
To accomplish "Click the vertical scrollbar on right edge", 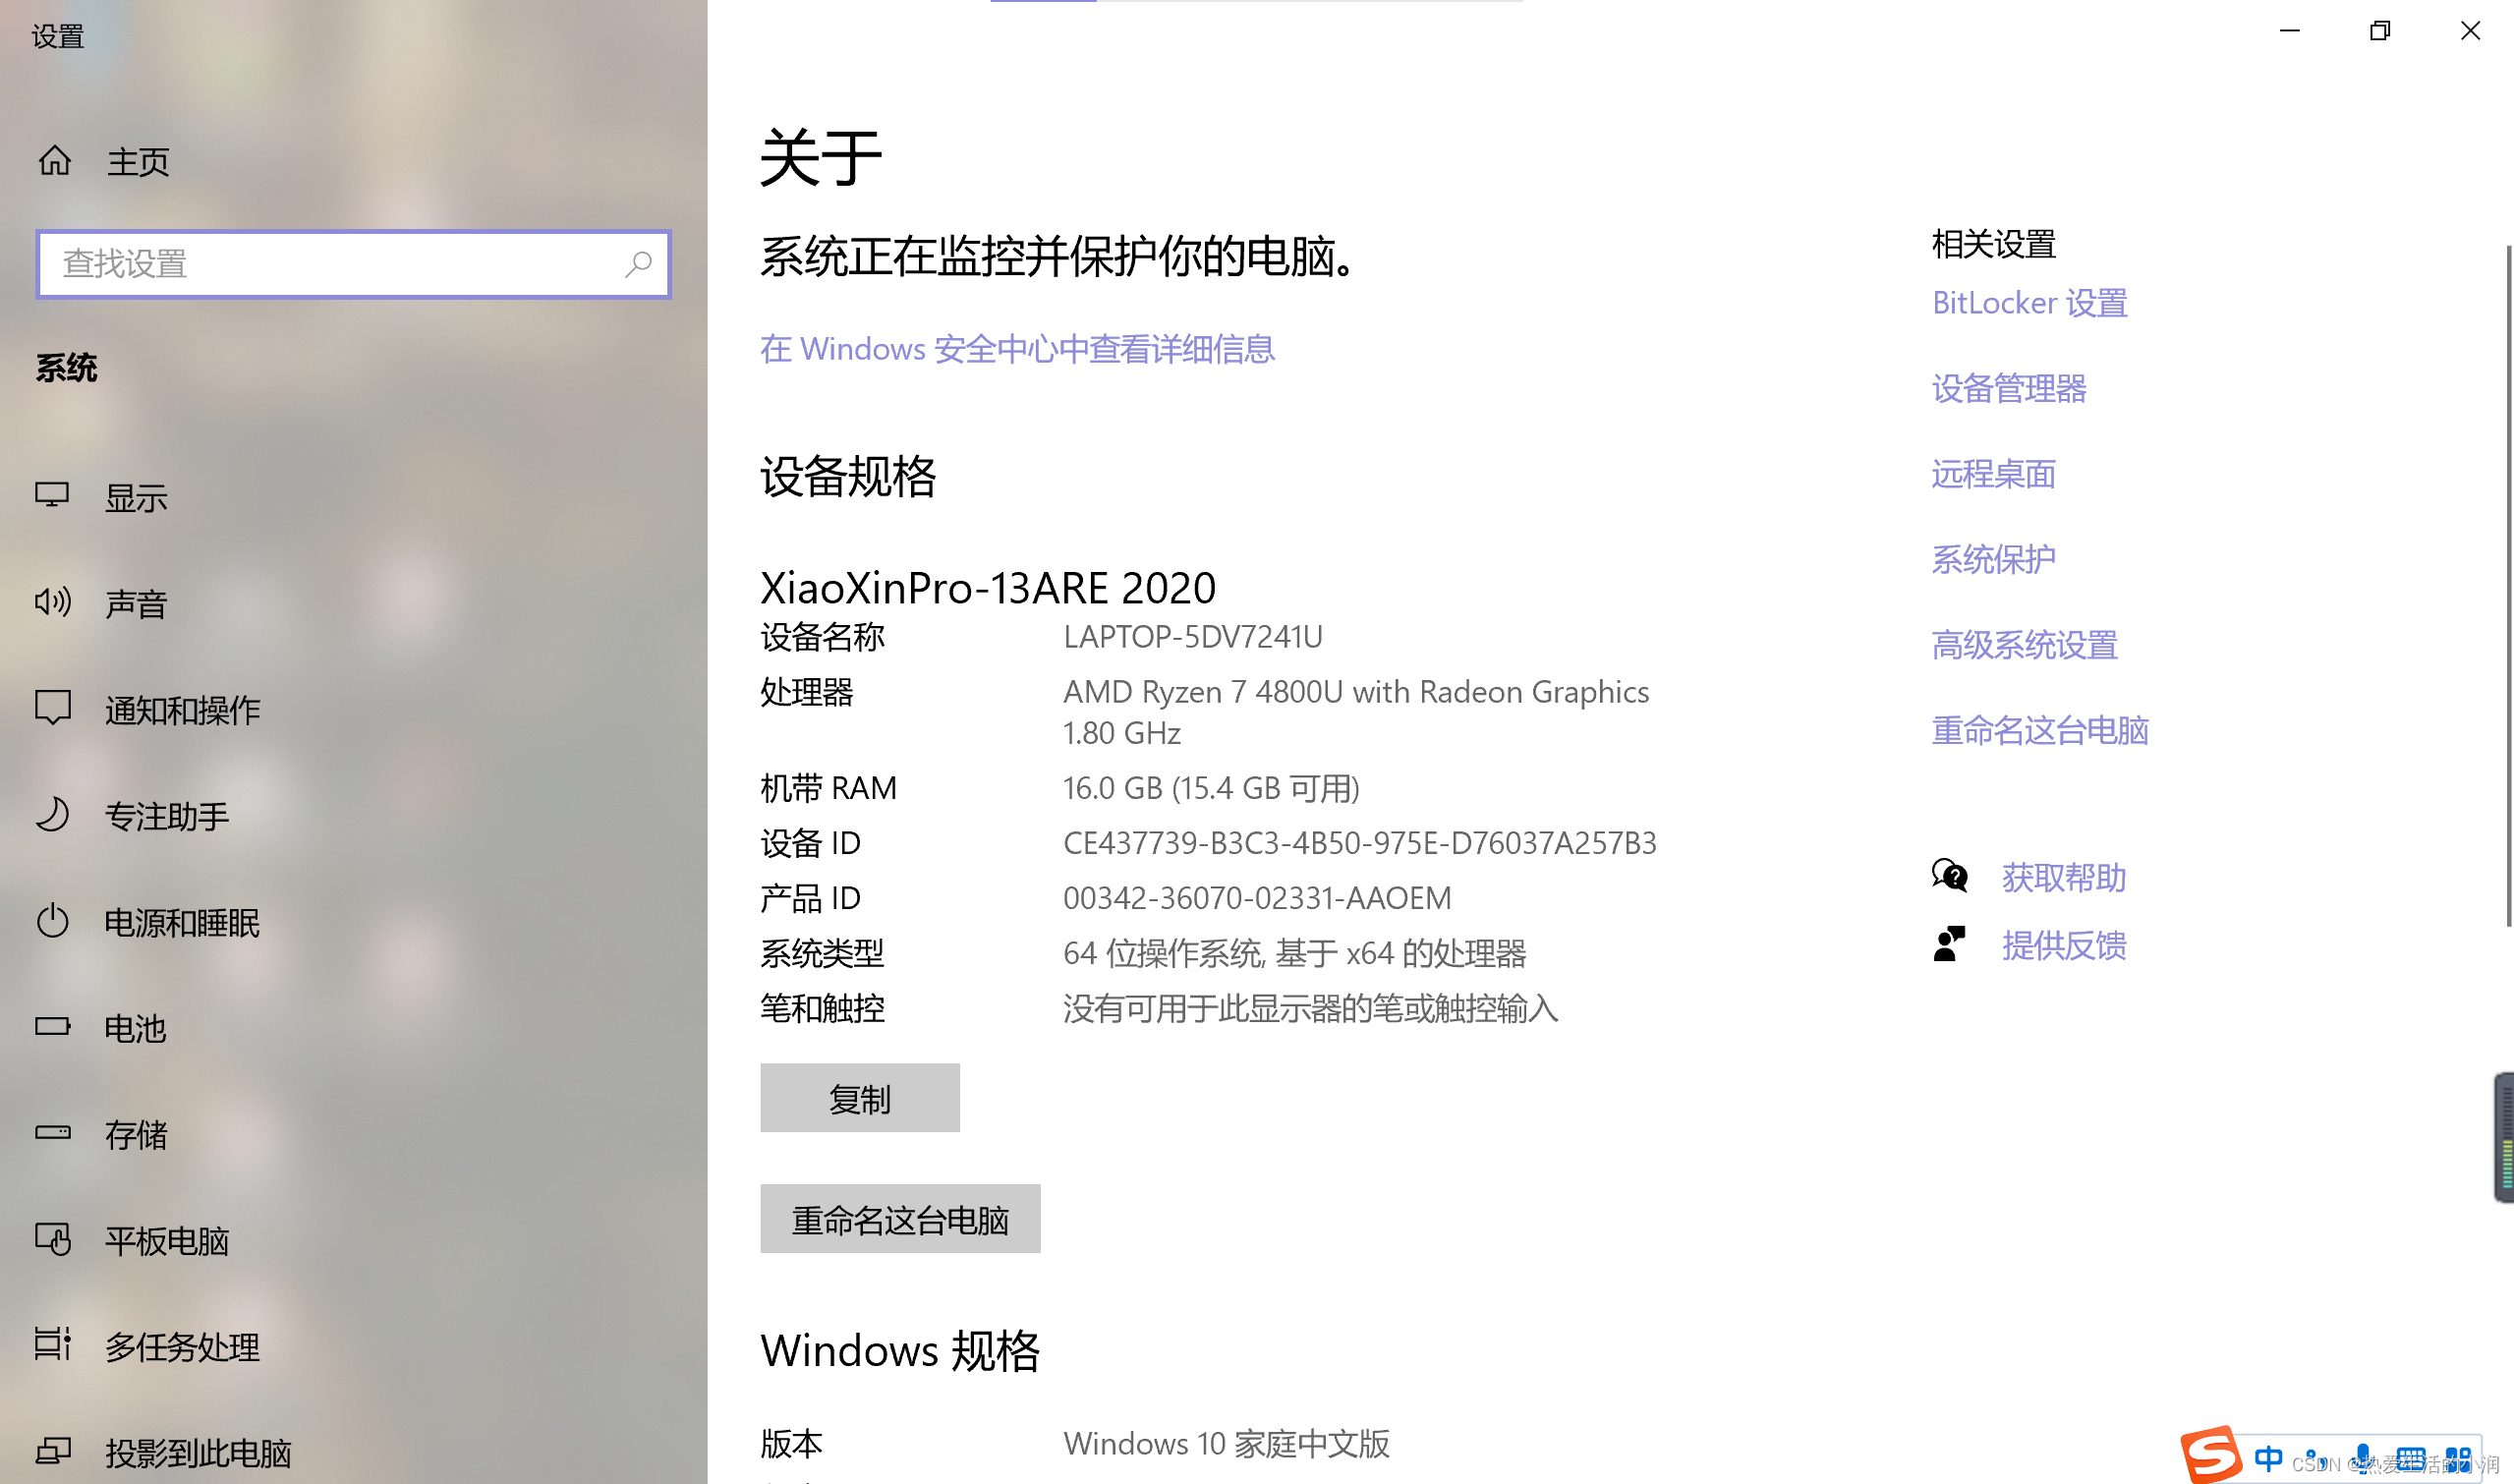I will tap(2507, 585).
